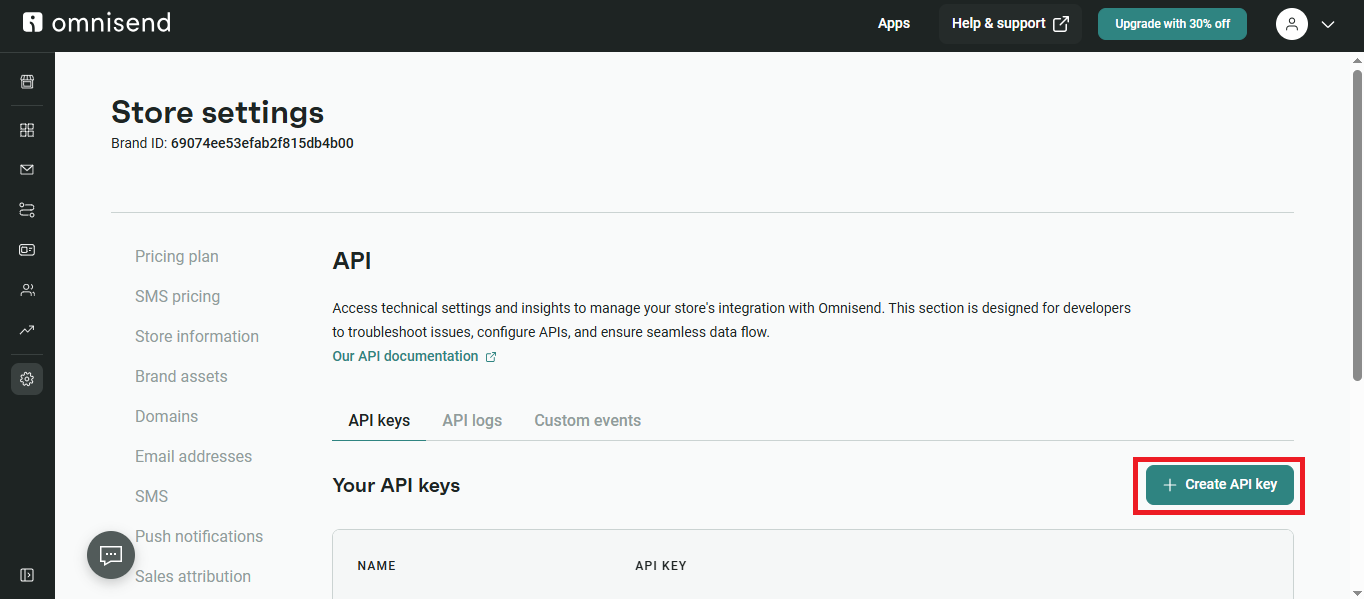Screen dimensions: 1364x599
Task: Switch to the API logs tab
Action: [472, 421]
